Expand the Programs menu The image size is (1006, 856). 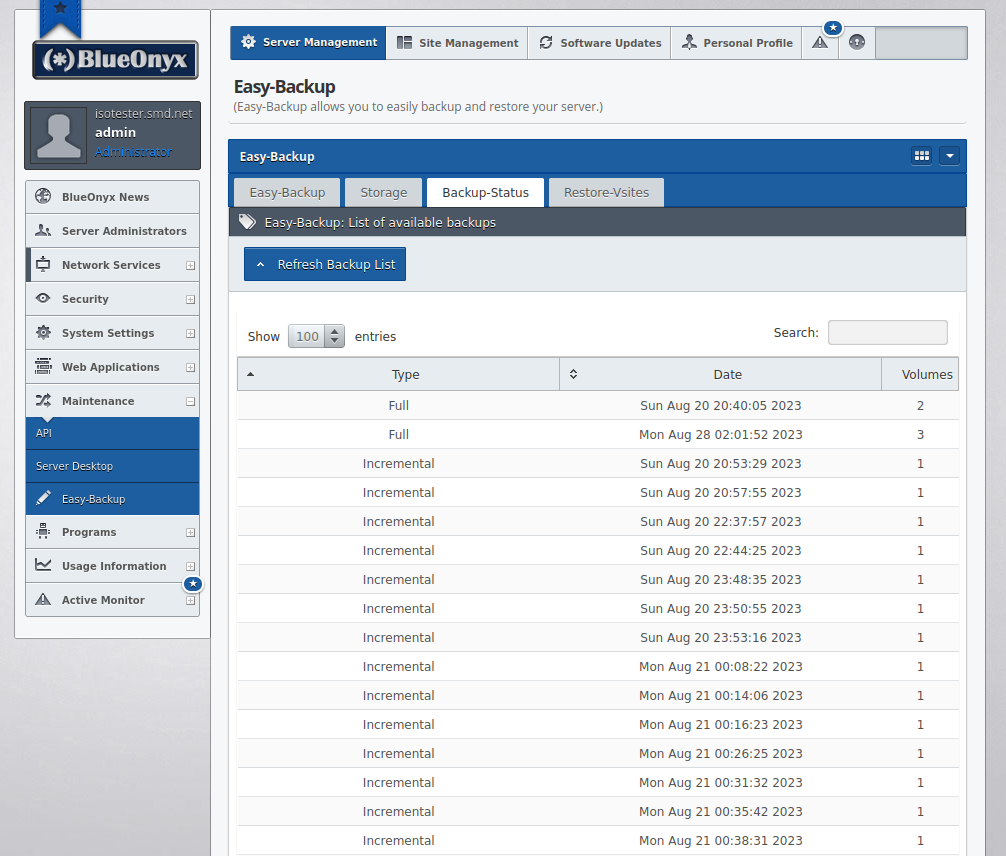pyautogui.click(x=191, y=533)
